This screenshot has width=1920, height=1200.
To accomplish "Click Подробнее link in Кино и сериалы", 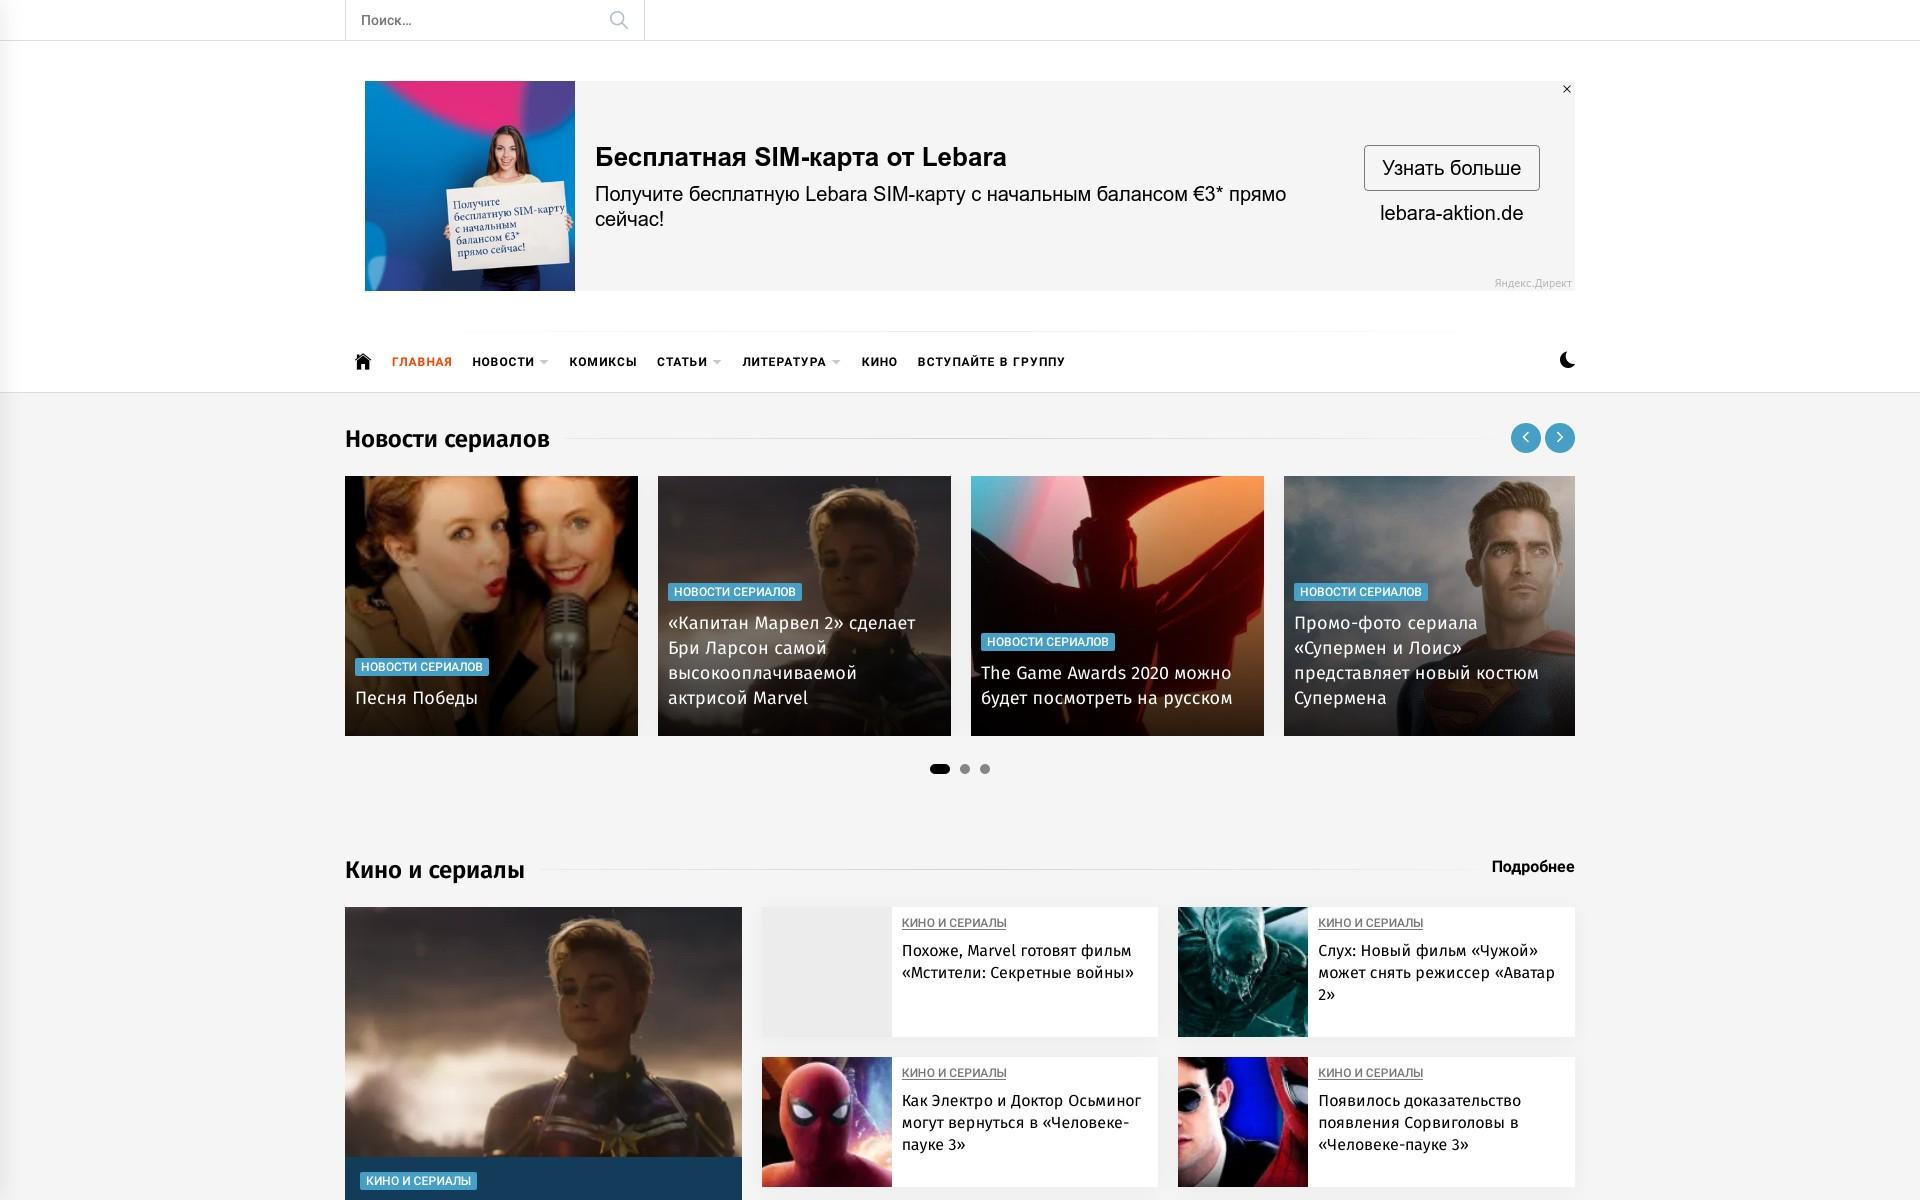I will (1533, 867).
